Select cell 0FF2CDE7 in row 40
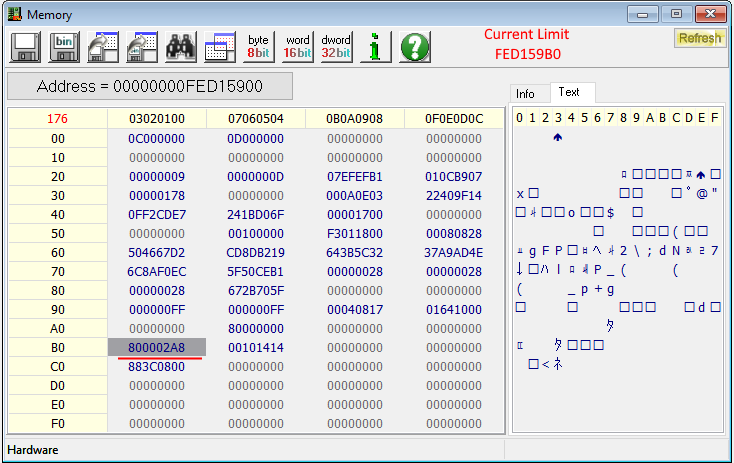This screenshot has height=463, width=734. point(157,214)
